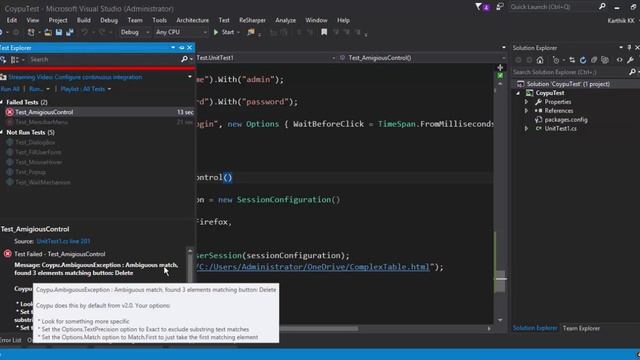Click Solution Explorer Properties wrench icon

tap(631, 60)
